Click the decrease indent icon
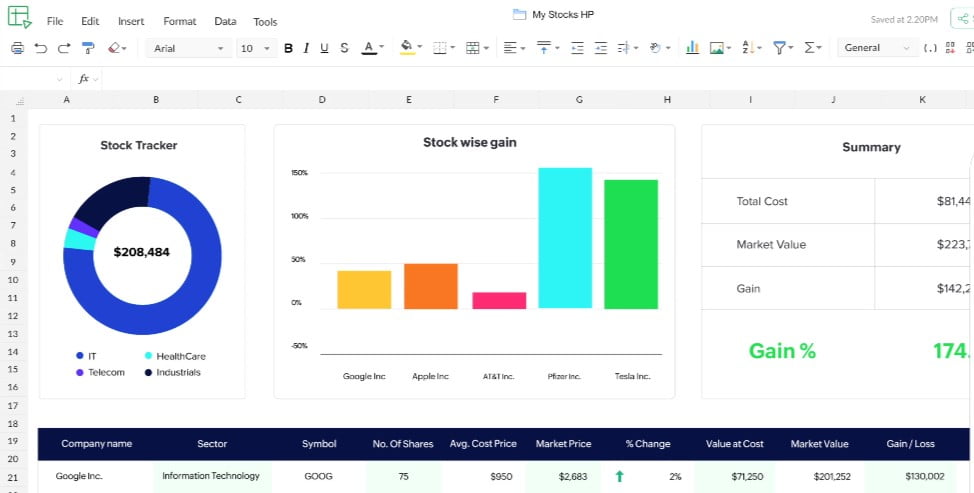 click(577, 48)
